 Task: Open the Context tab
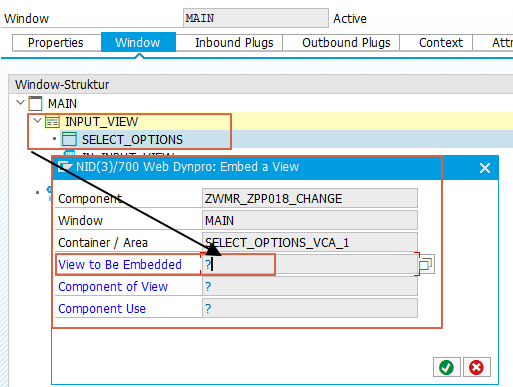441,43
